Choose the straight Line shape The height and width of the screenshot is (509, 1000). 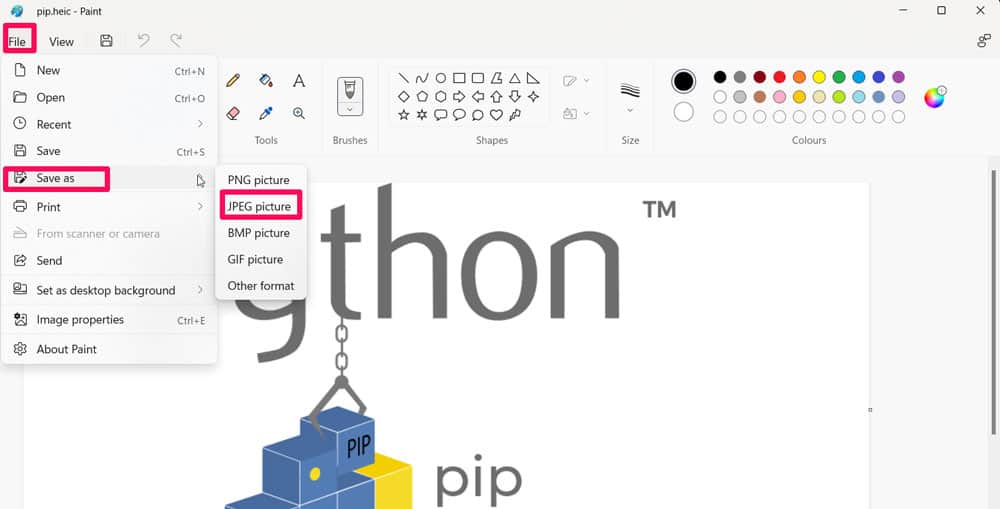coord(403,78)
